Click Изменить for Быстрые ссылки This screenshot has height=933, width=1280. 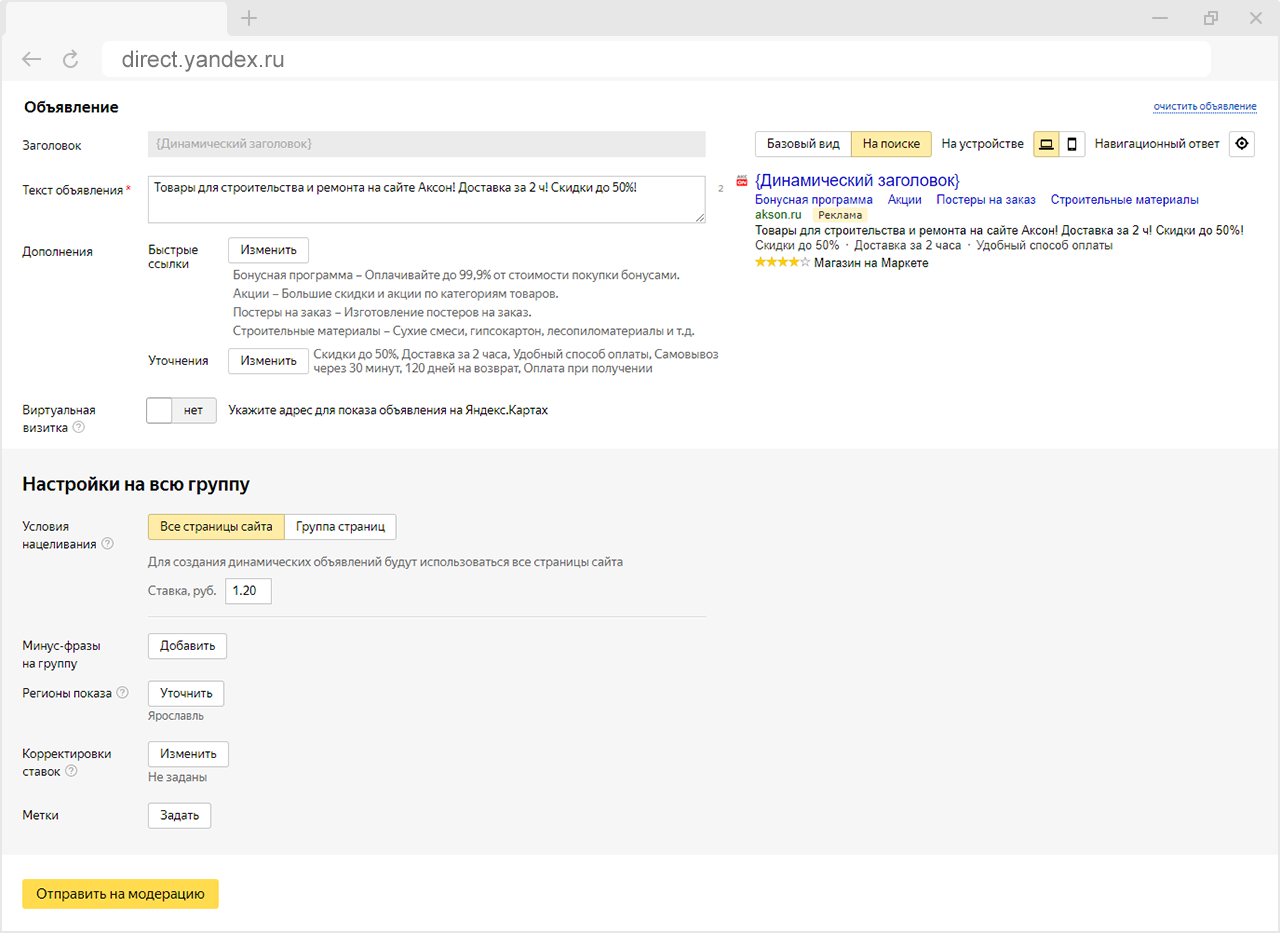(x=269, y=250)
